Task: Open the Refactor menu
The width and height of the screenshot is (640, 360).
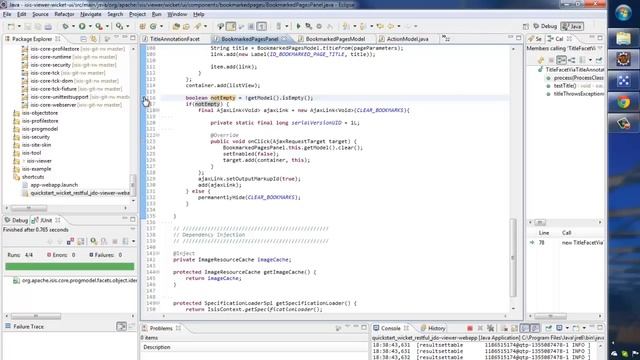Action: click(x=64, y=14)
